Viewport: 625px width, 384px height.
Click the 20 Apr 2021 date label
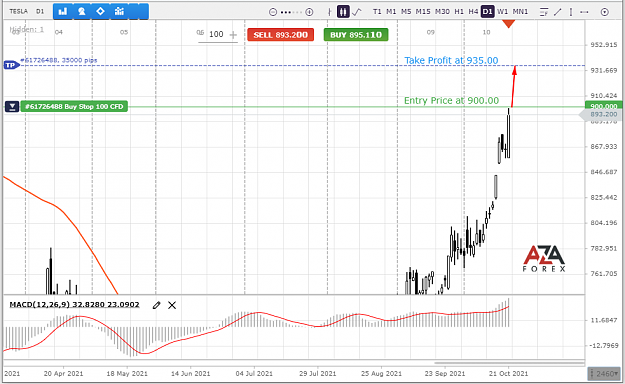63,374
